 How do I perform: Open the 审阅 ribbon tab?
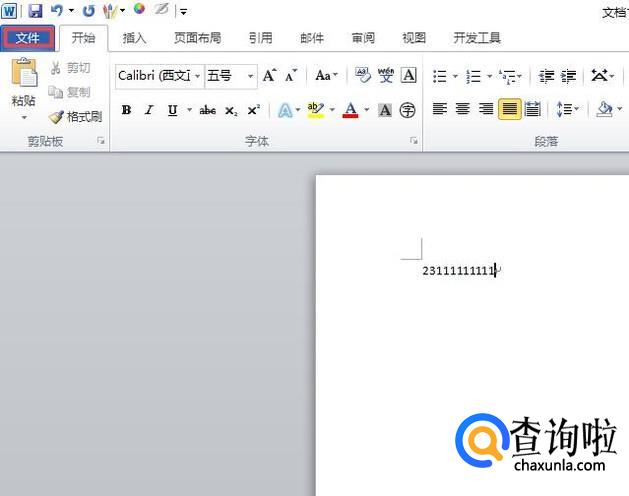click(x=363, y=38)
